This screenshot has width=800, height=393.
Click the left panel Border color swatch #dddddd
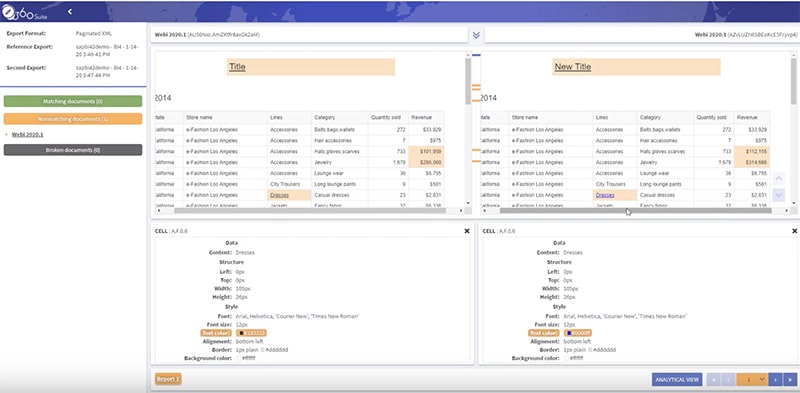263,350
